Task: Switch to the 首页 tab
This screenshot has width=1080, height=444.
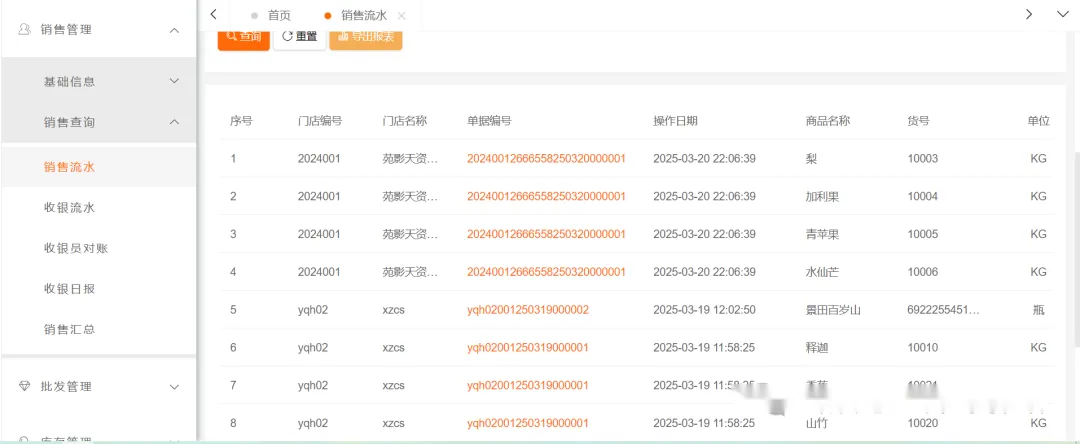Action: pyautogui.click(x=279, y=15)
